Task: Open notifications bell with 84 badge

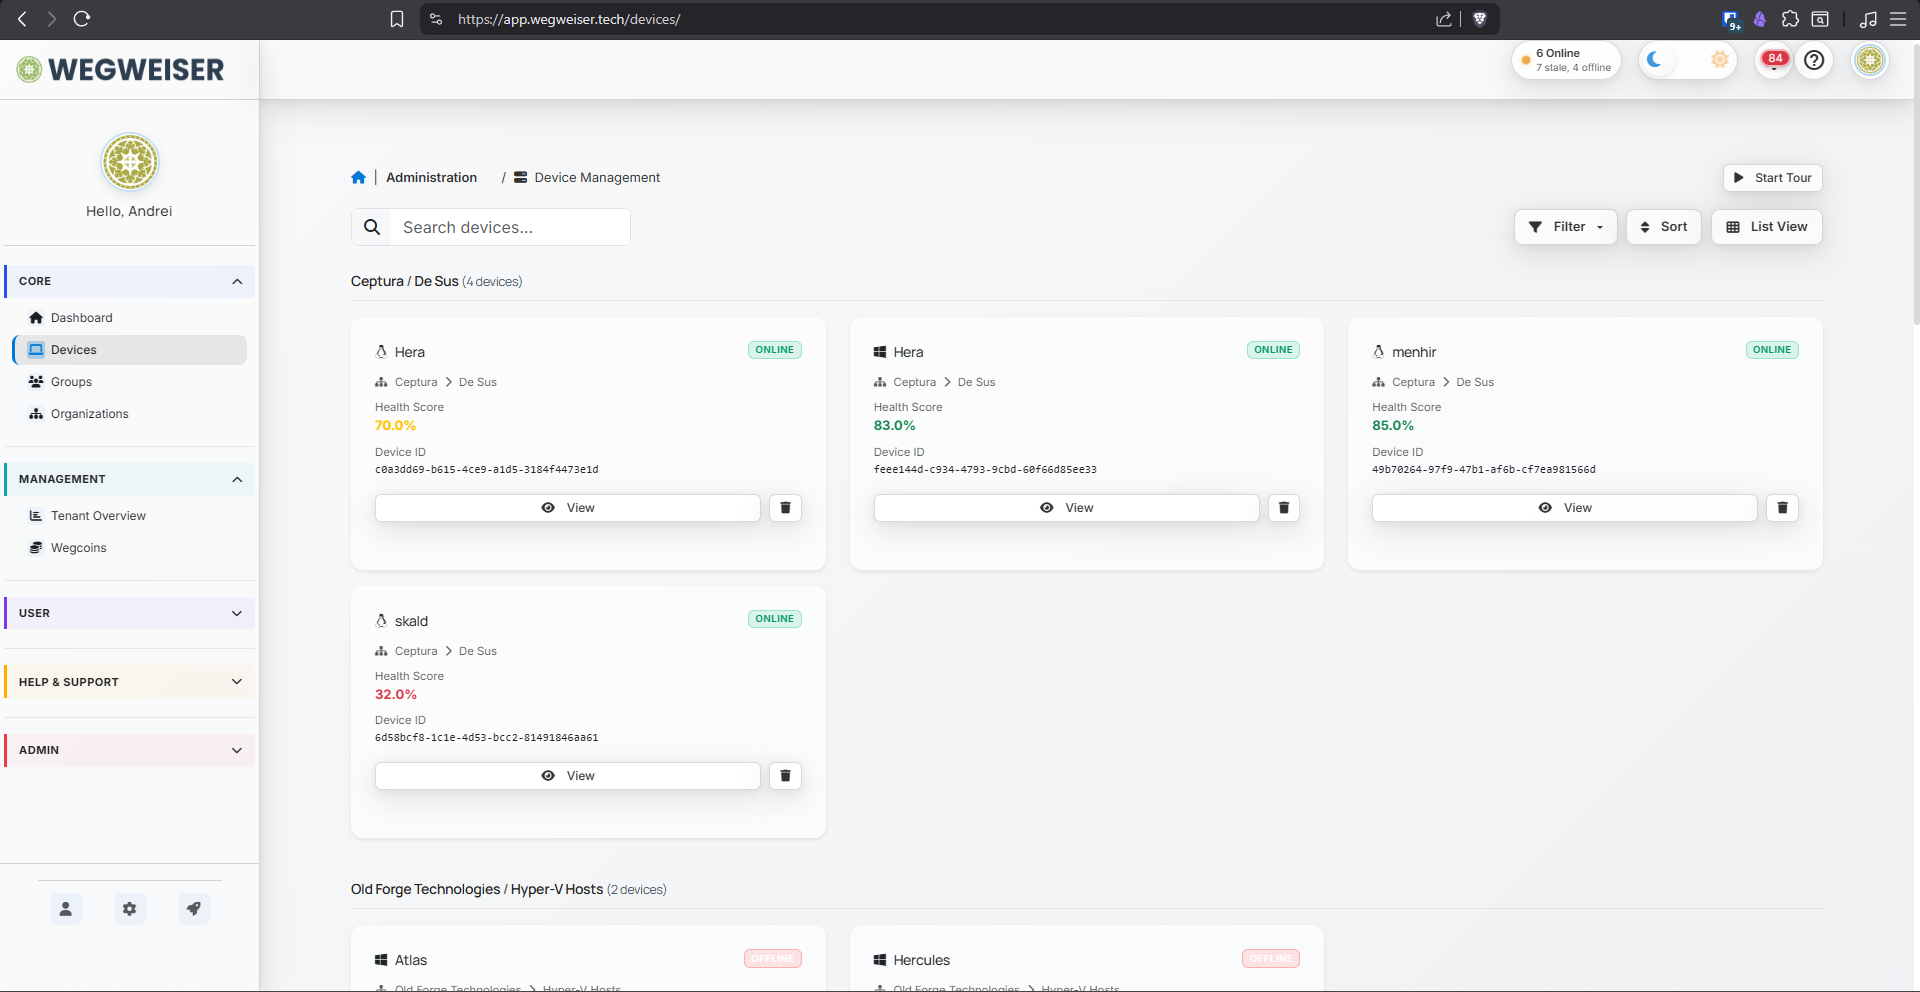Action: pos(1774,61)
